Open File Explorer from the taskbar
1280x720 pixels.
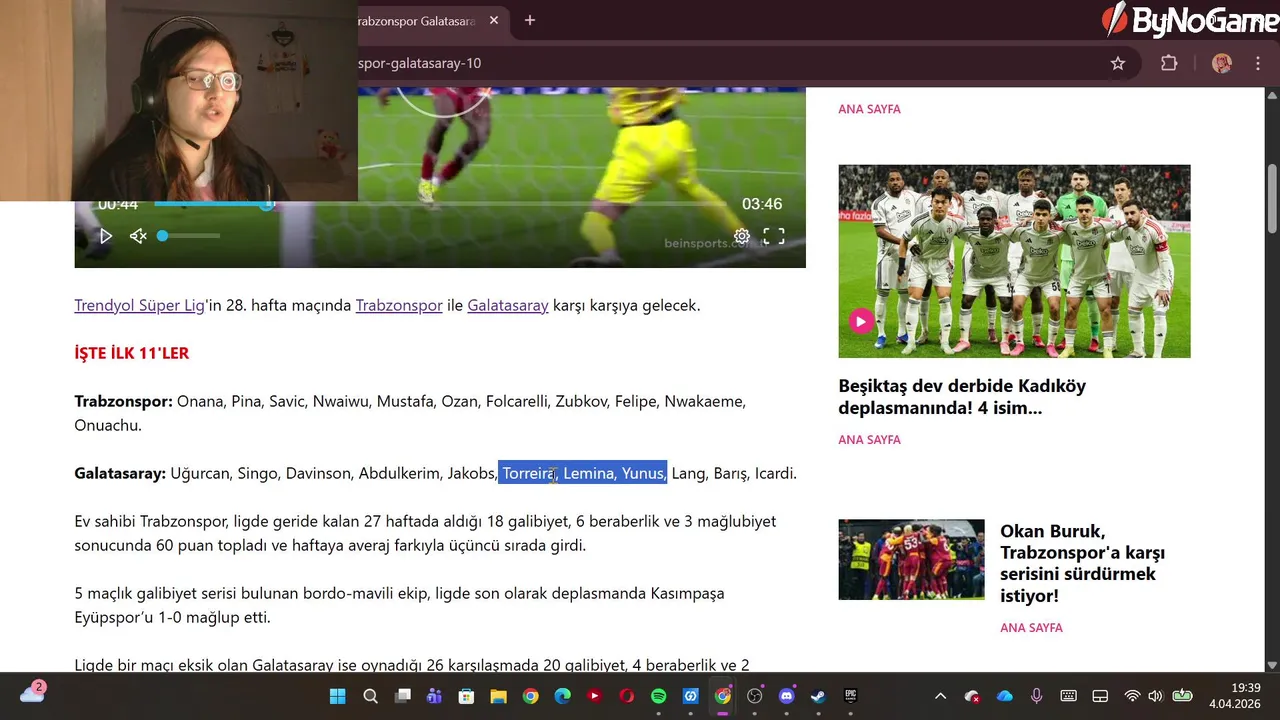(x=498, y=696)
